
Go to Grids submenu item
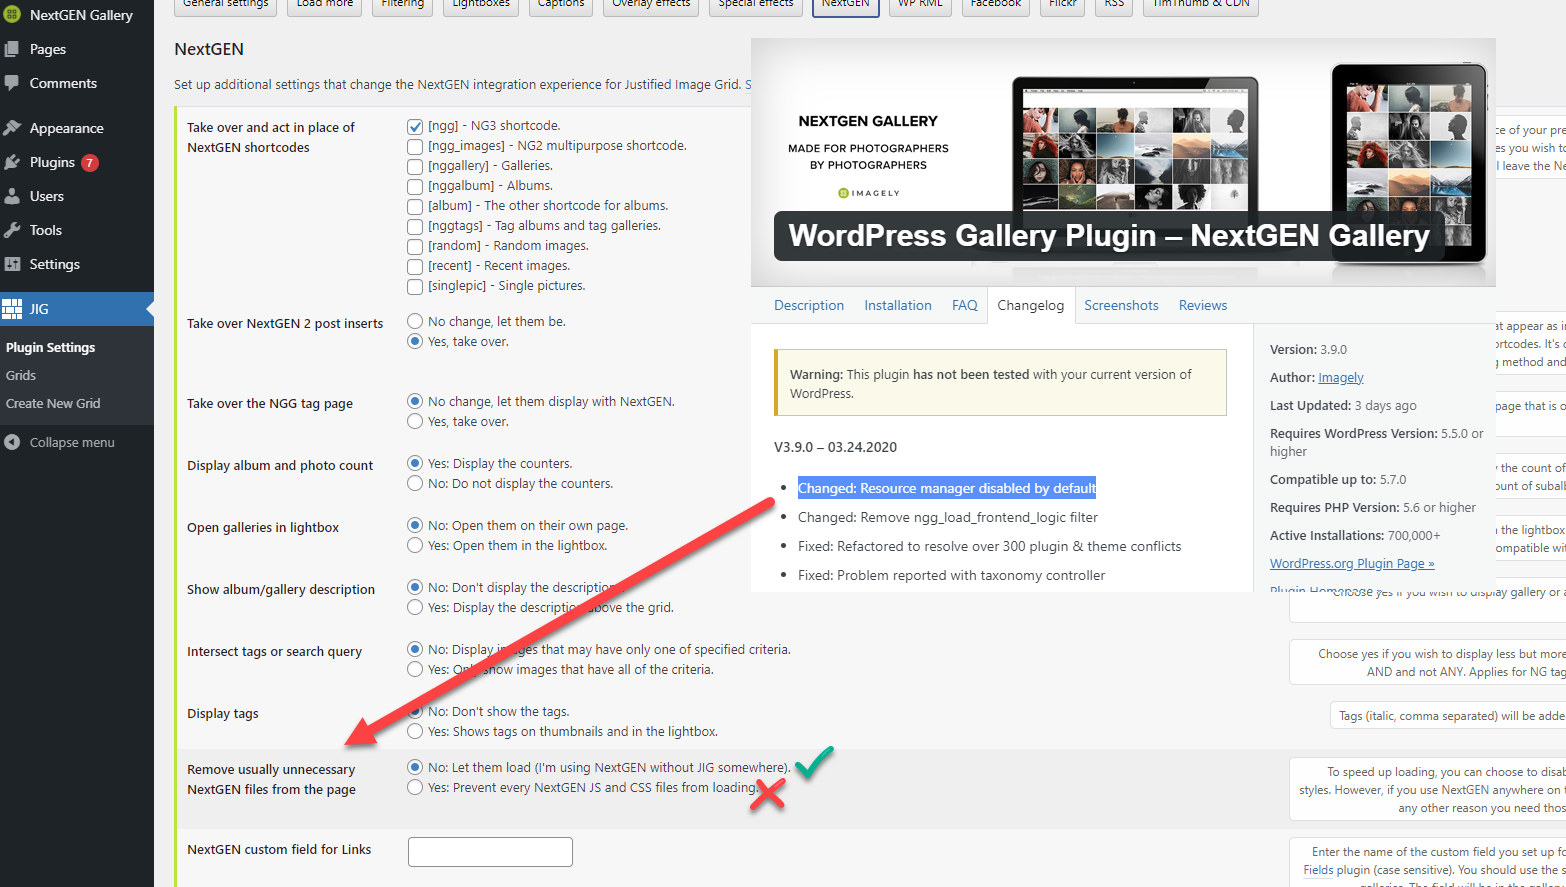pyautogui.click(x=21, y=376)
